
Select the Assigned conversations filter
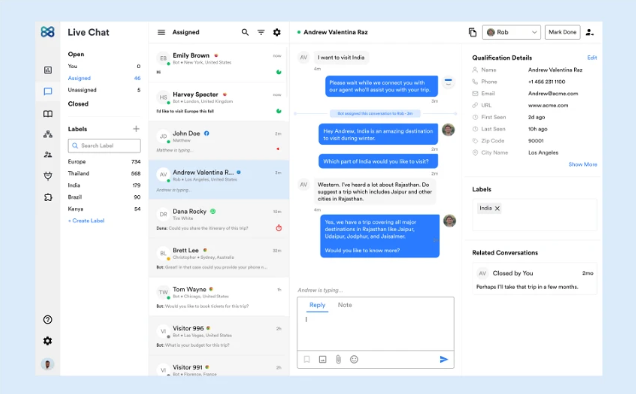coord(104,78)
